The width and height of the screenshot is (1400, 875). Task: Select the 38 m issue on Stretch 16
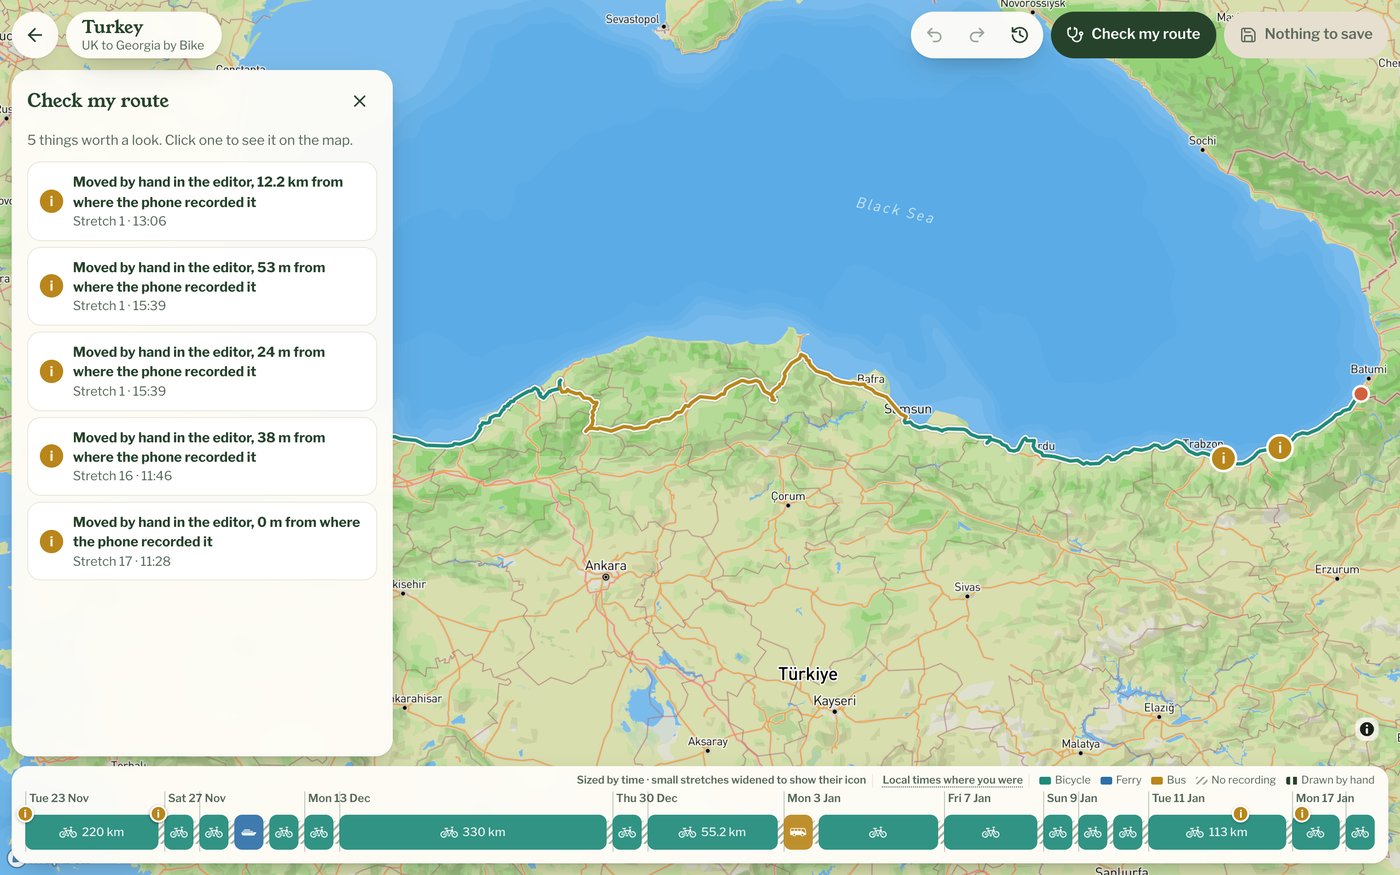[x=202, y=456]
